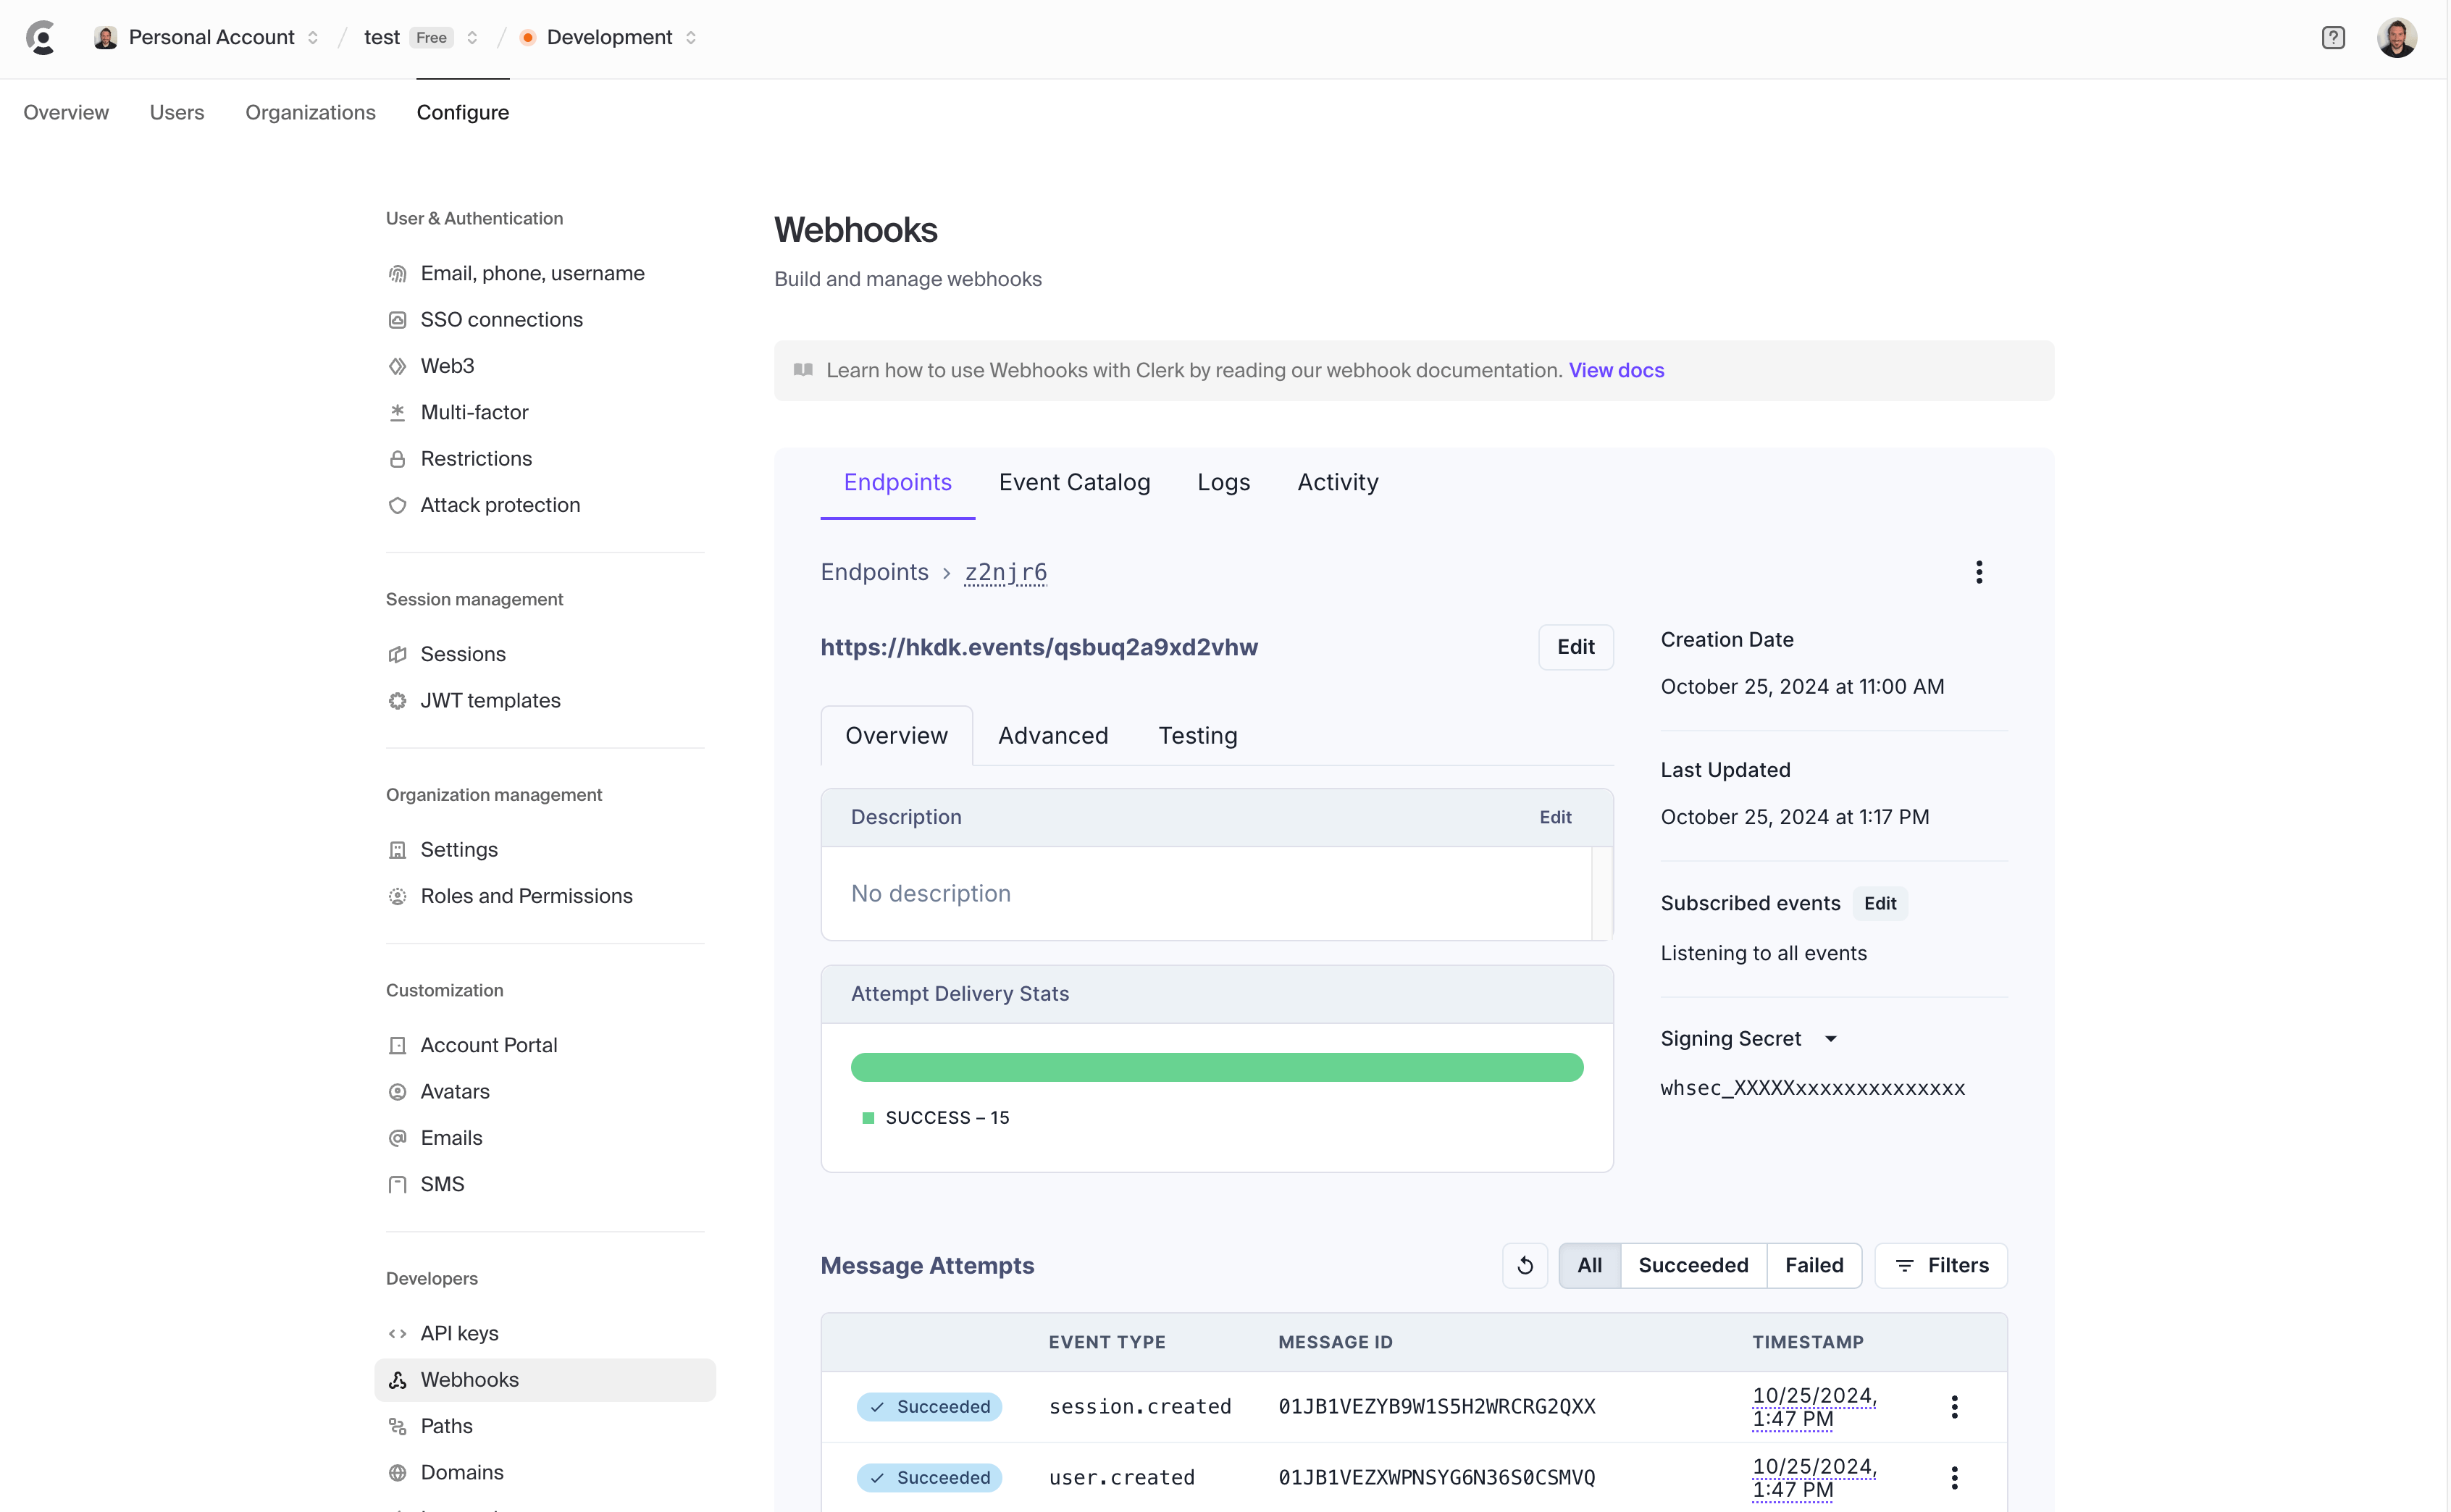Click the View docs link
The height and width of the screenshot is (1512, 2451).
1615,370
